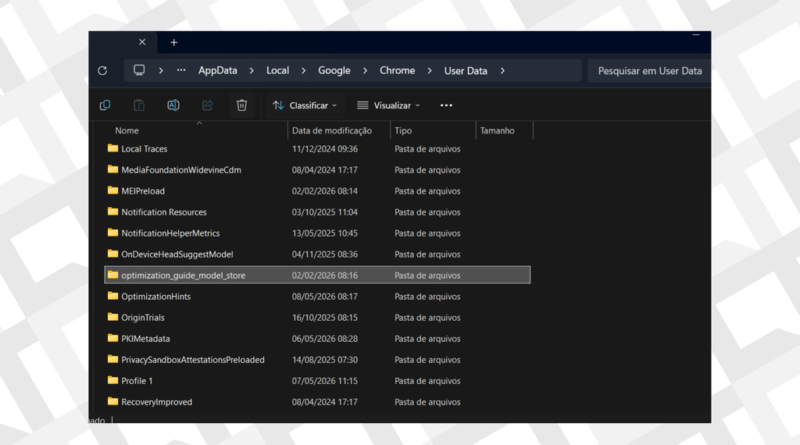Select the optimization_guide_model_store folder
800x445 pixels.
tap(317, 275)
